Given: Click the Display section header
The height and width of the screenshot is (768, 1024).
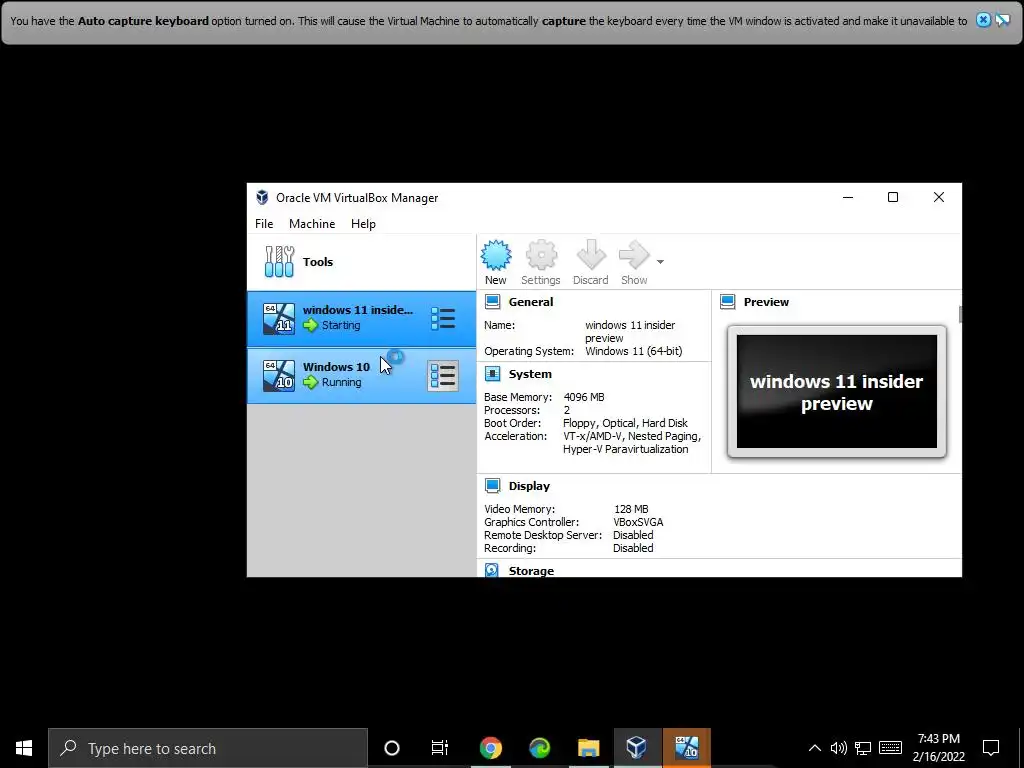Looking at the screenshot, I should [x=529, y=486].
